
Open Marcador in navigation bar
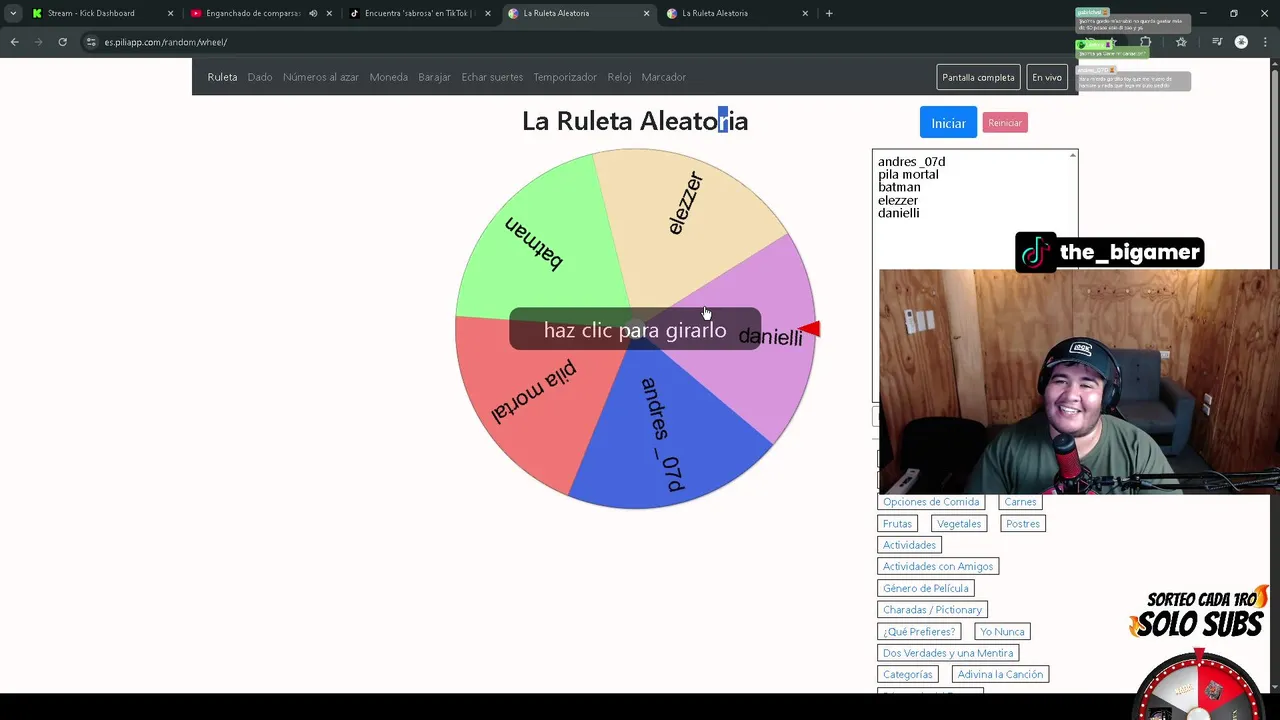tap(664, 77)
